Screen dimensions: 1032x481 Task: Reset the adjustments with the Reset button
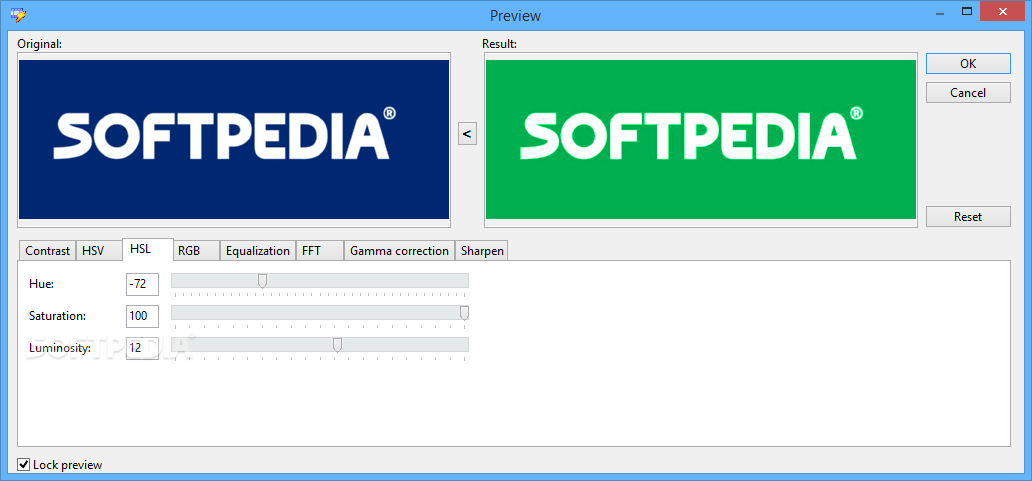968,216
